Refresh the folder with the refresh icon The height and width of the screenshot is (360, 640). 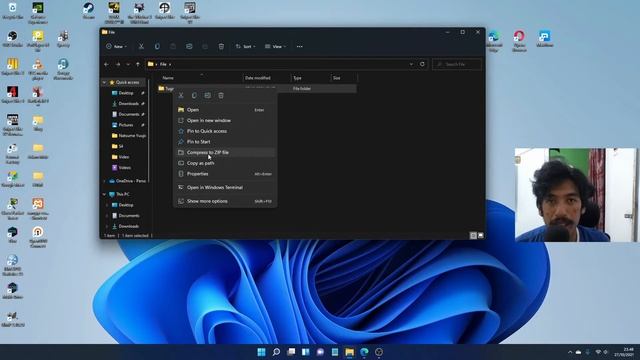click(x=422, y=64)
